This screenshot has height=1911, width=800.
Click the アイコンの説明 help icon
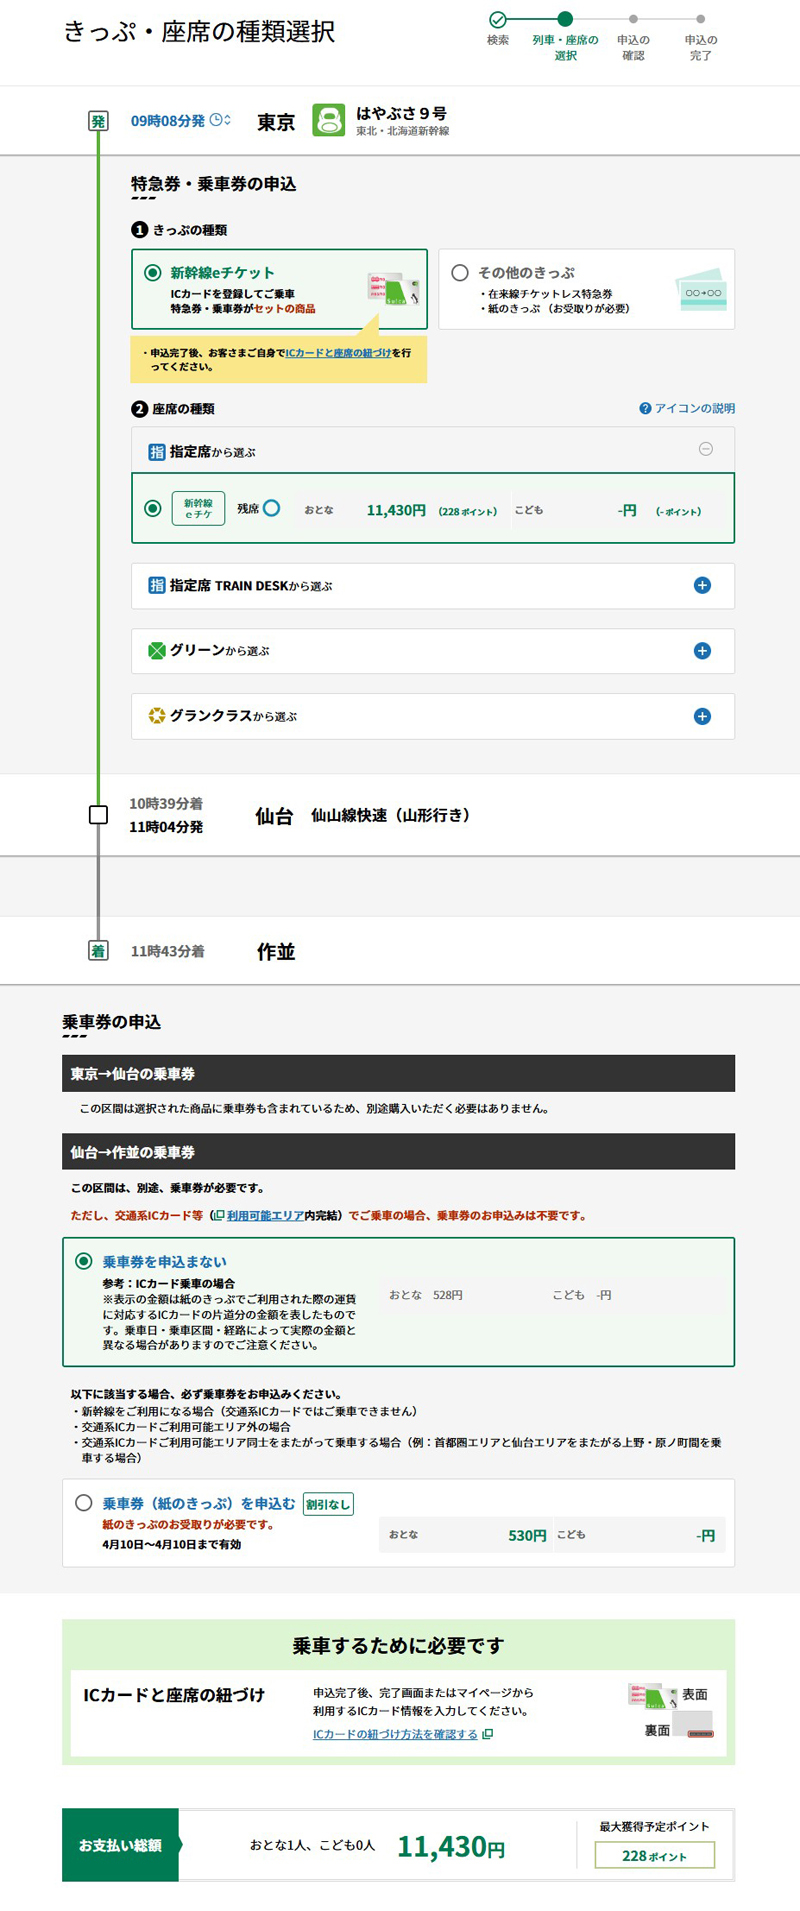tap(645, 409)
